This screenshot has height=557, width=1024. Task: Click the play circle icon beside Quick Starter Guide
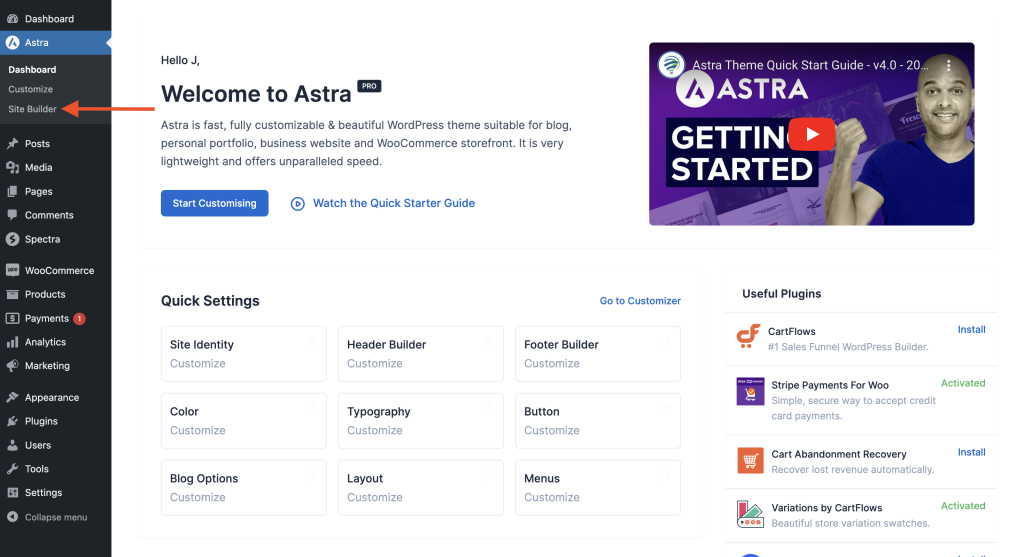tap(298, 204)
